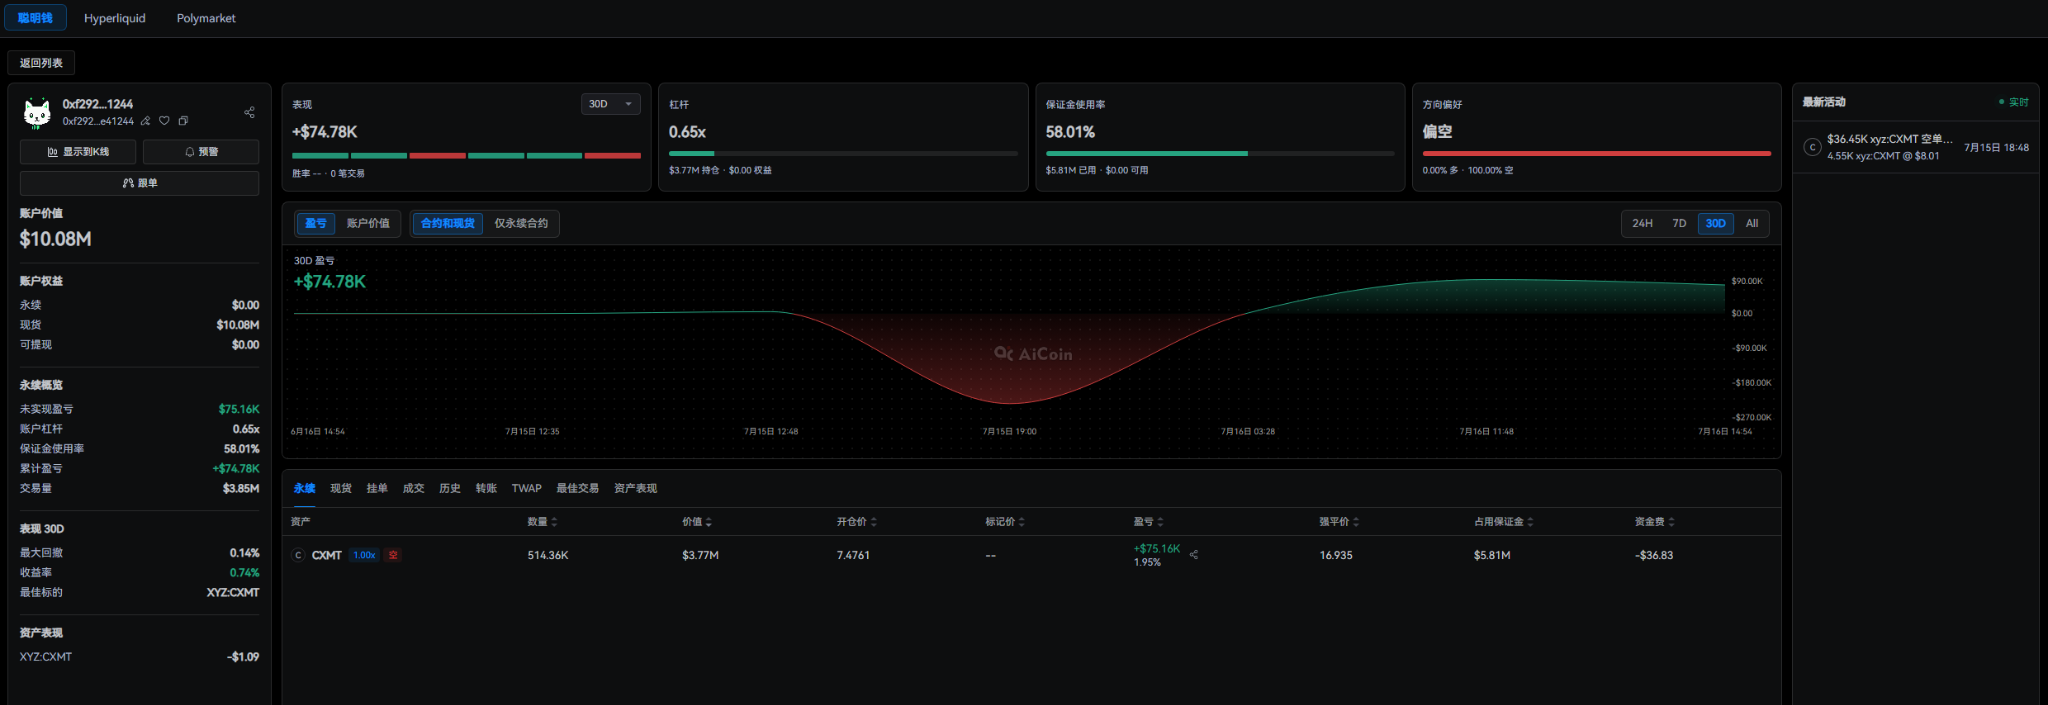Sort positions by 强平价 column

pyautogui.click(x=1339, y=522)
